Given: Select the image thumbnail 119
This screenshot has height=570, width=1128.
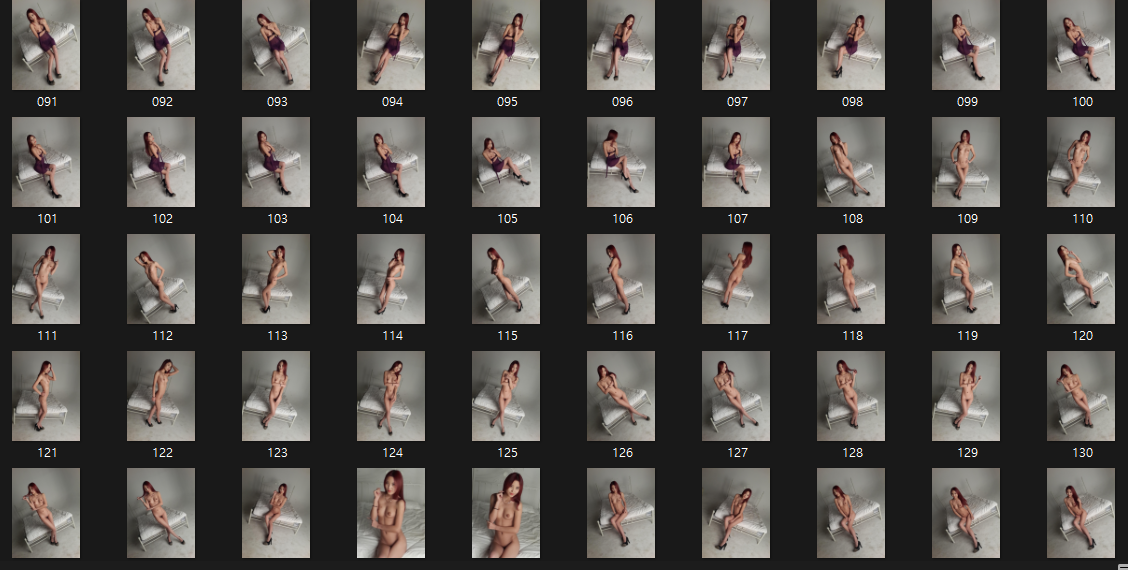Looking at the screenshot, I should pos(966,279).
